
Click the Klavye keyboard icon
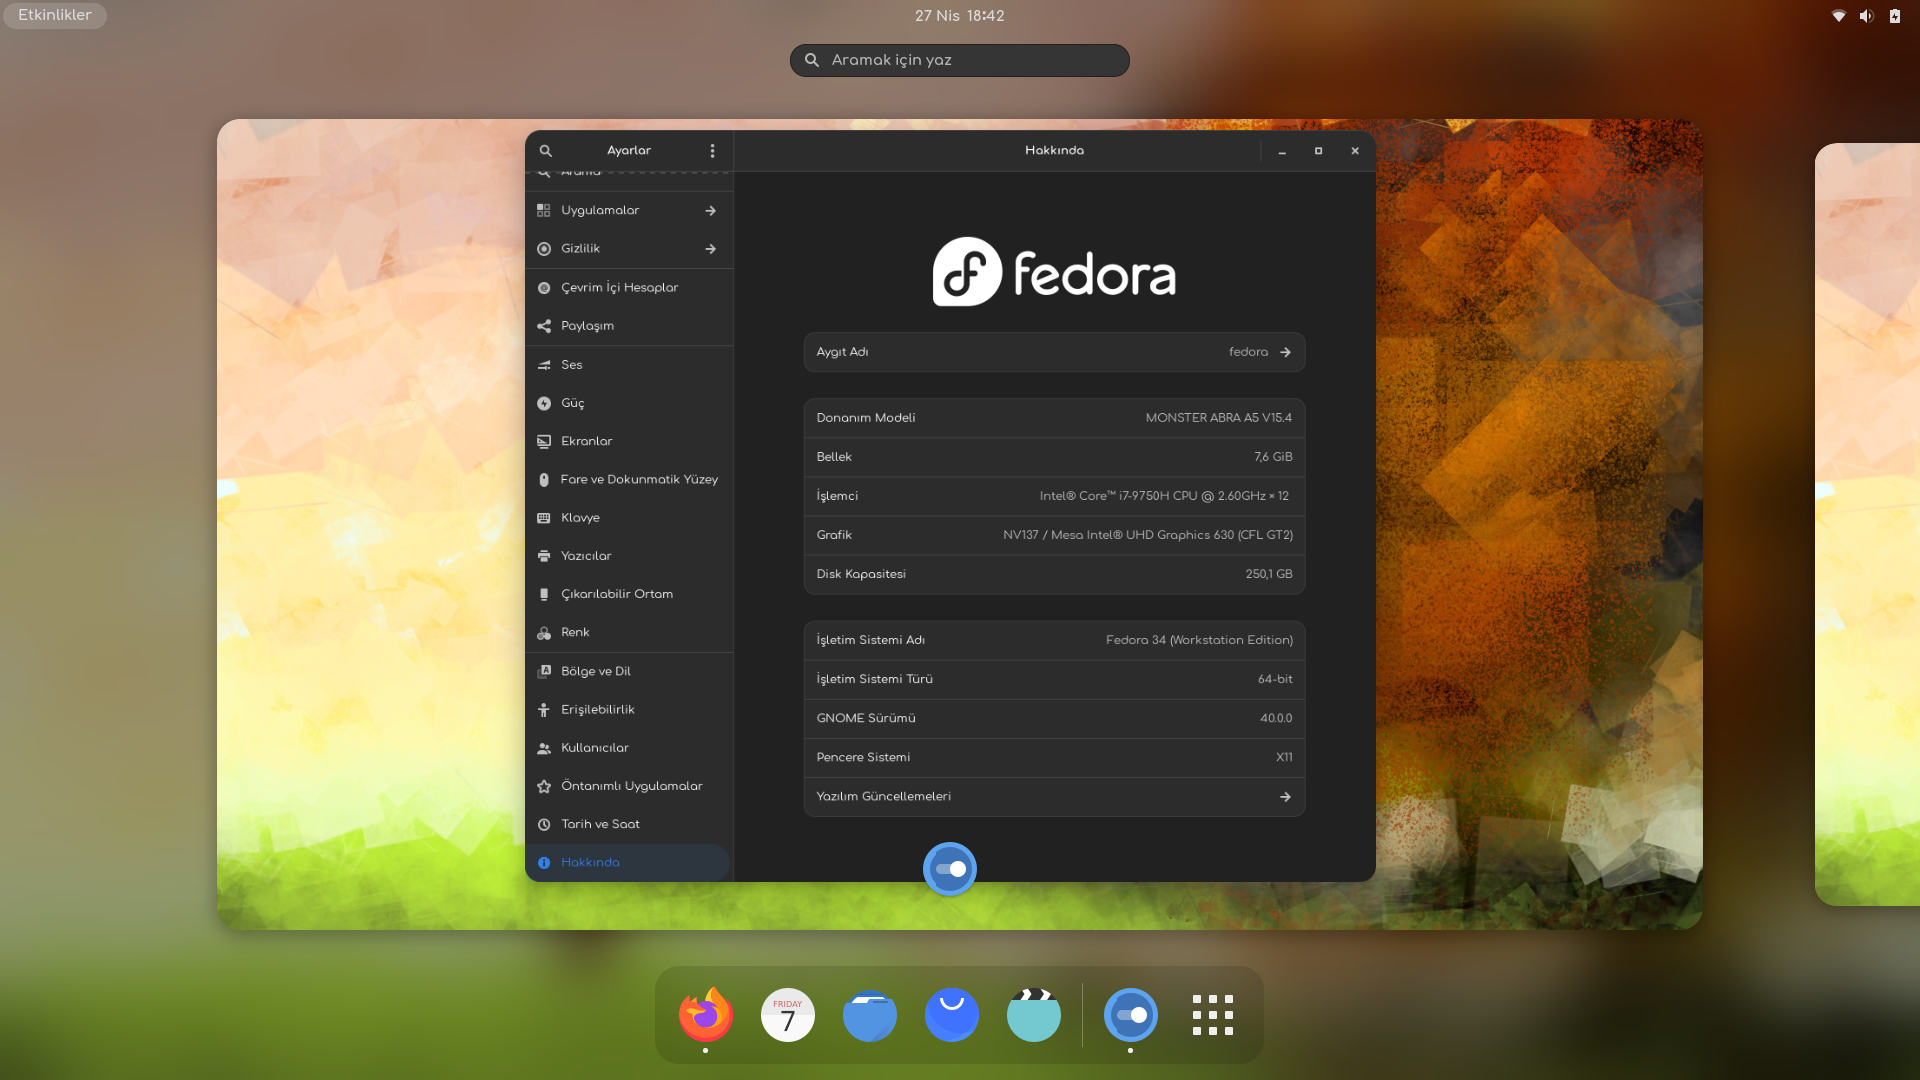click(x=544, y=518)
